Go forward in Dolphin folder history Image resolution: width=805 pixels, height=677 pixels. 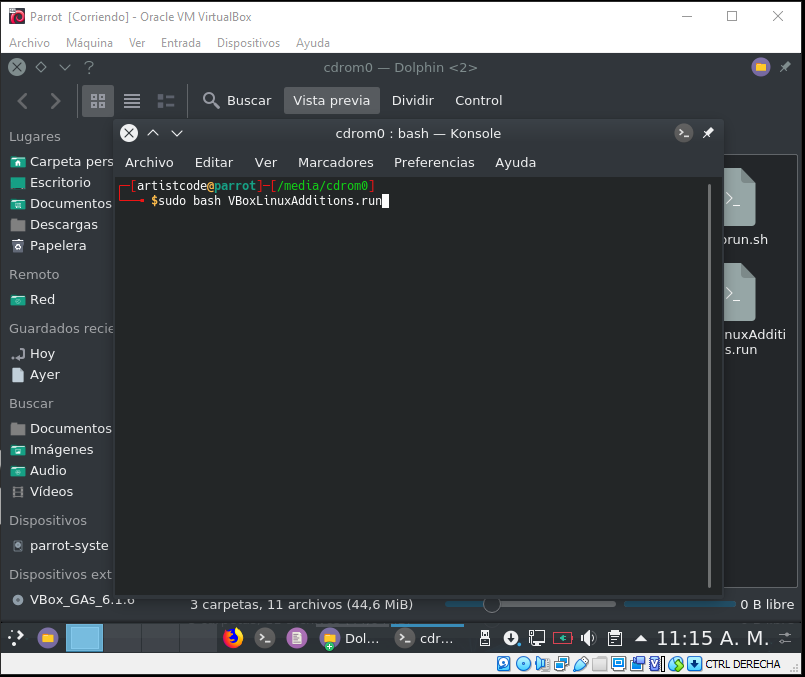[x=55, y=101]
